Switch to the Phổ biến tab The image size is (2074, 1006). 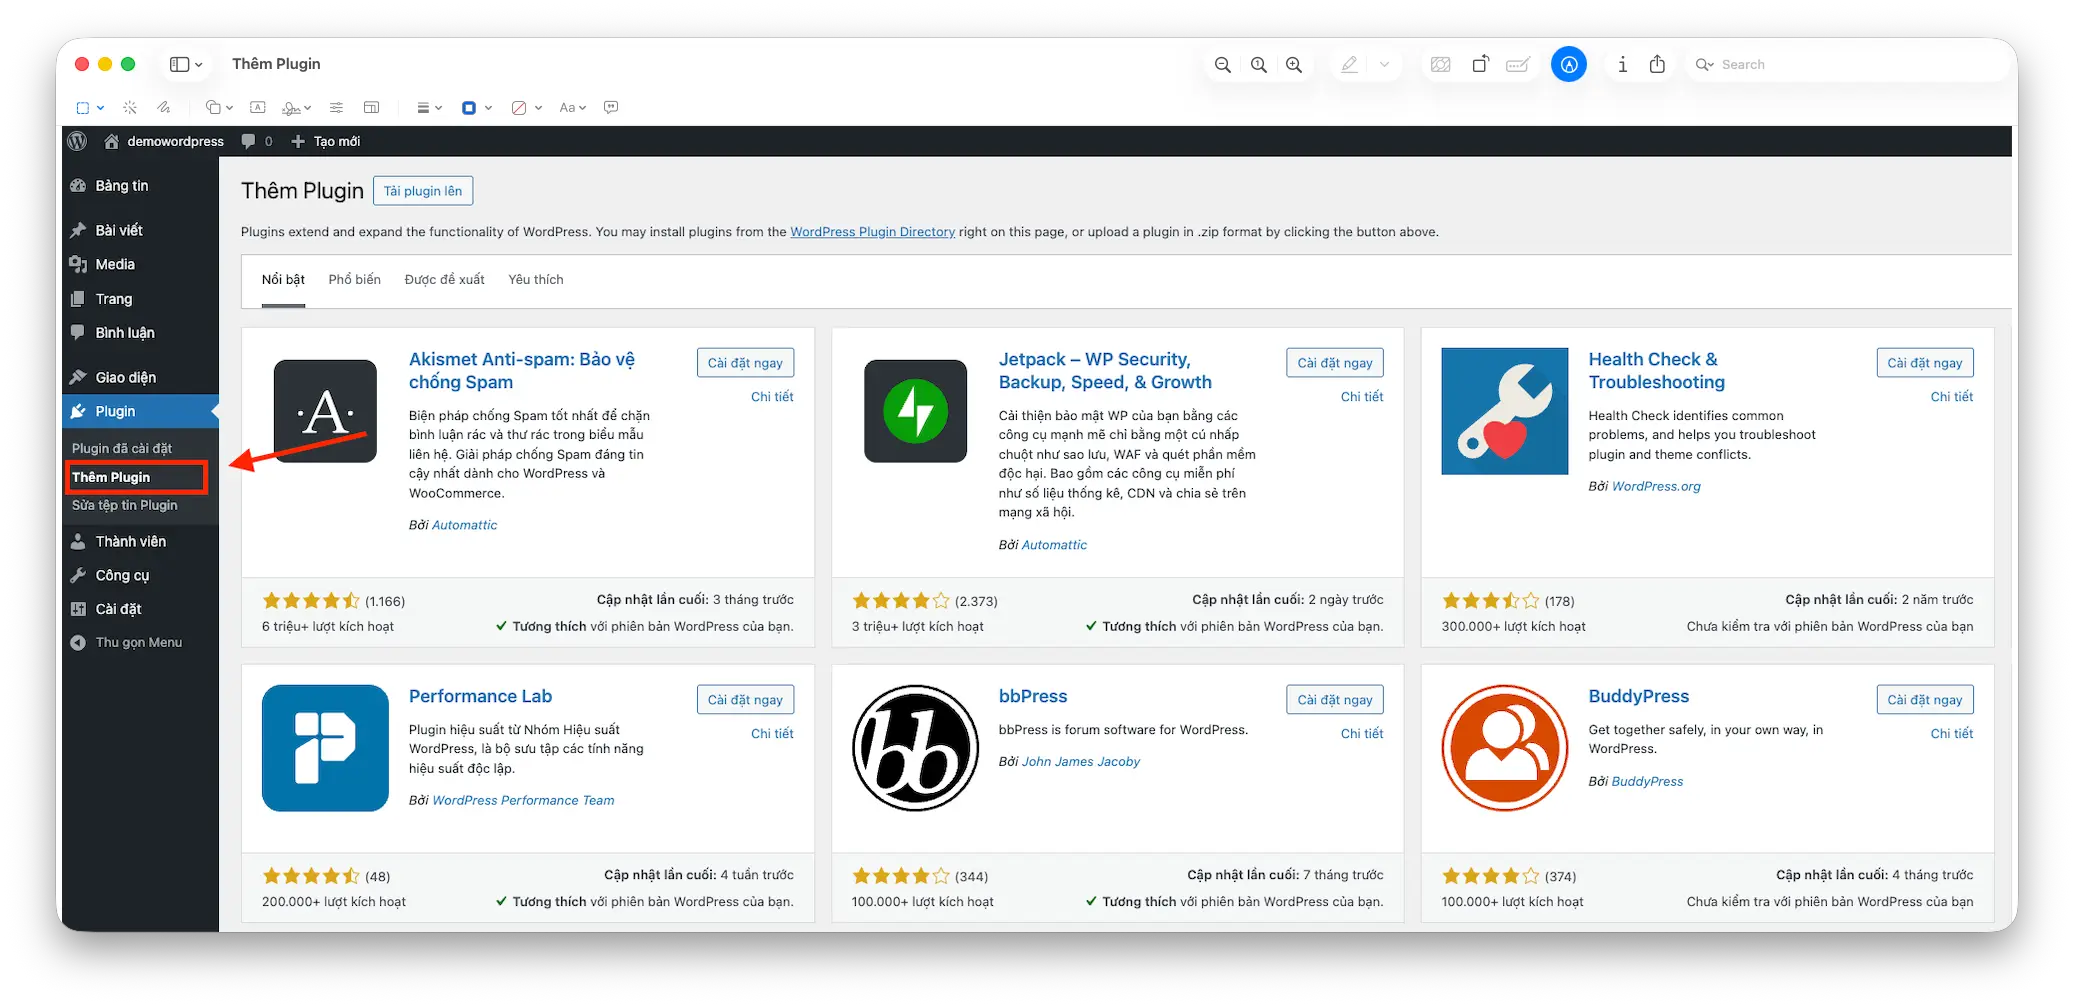(353, 279)
